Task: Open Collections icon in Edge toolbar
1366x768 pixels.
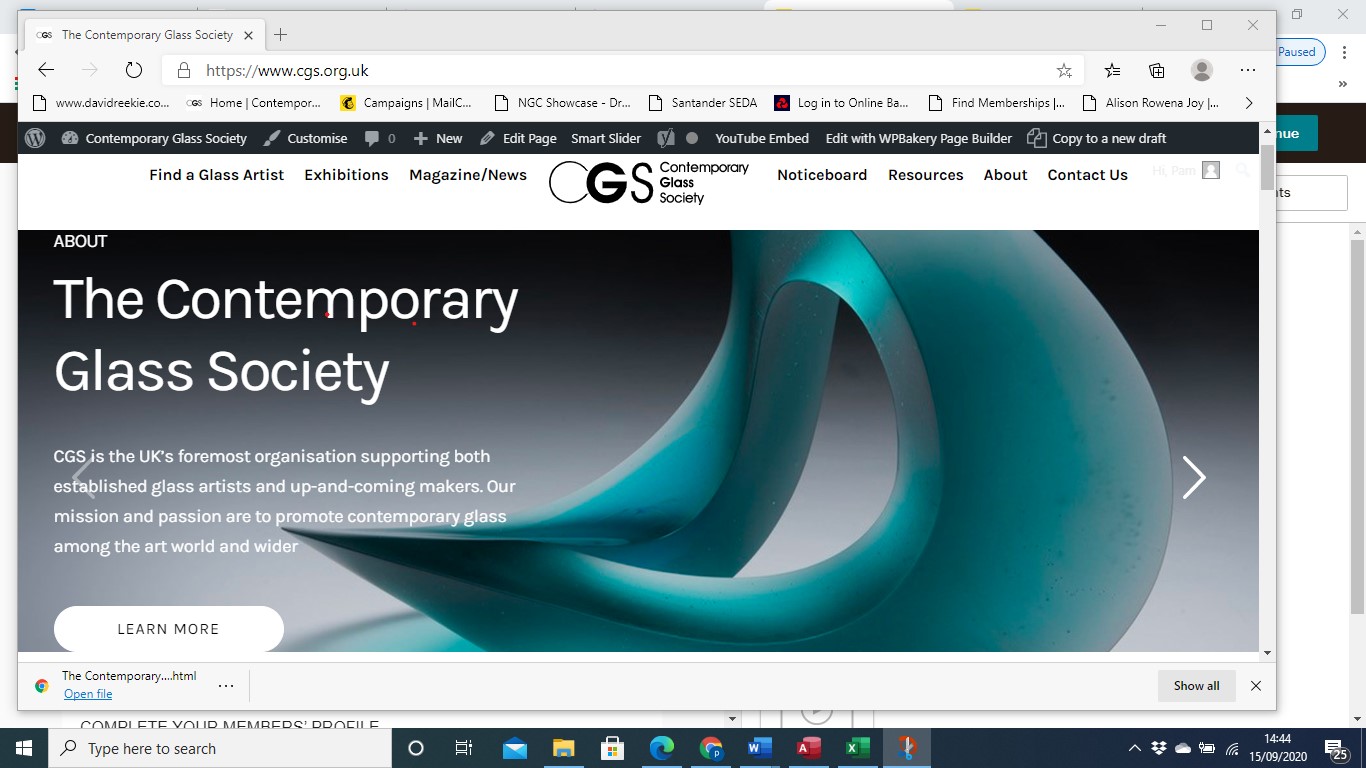Action: pyautogui.click(x=1157, y=70)
